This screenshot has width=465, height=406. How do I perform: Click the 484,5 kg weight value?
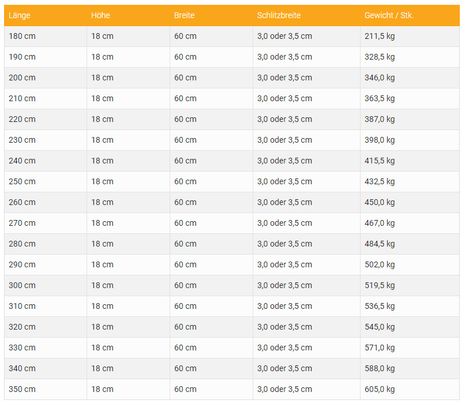pos(380,244)
